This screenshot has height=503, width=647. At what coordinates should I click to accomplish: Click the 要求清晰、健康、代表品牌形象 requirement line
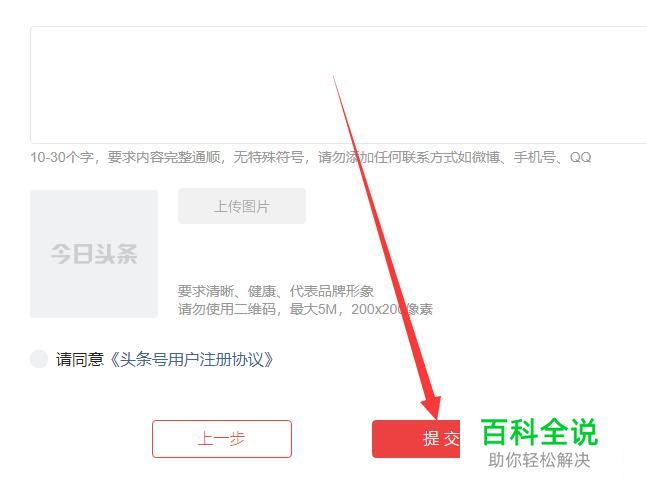(x=276, y=291)
